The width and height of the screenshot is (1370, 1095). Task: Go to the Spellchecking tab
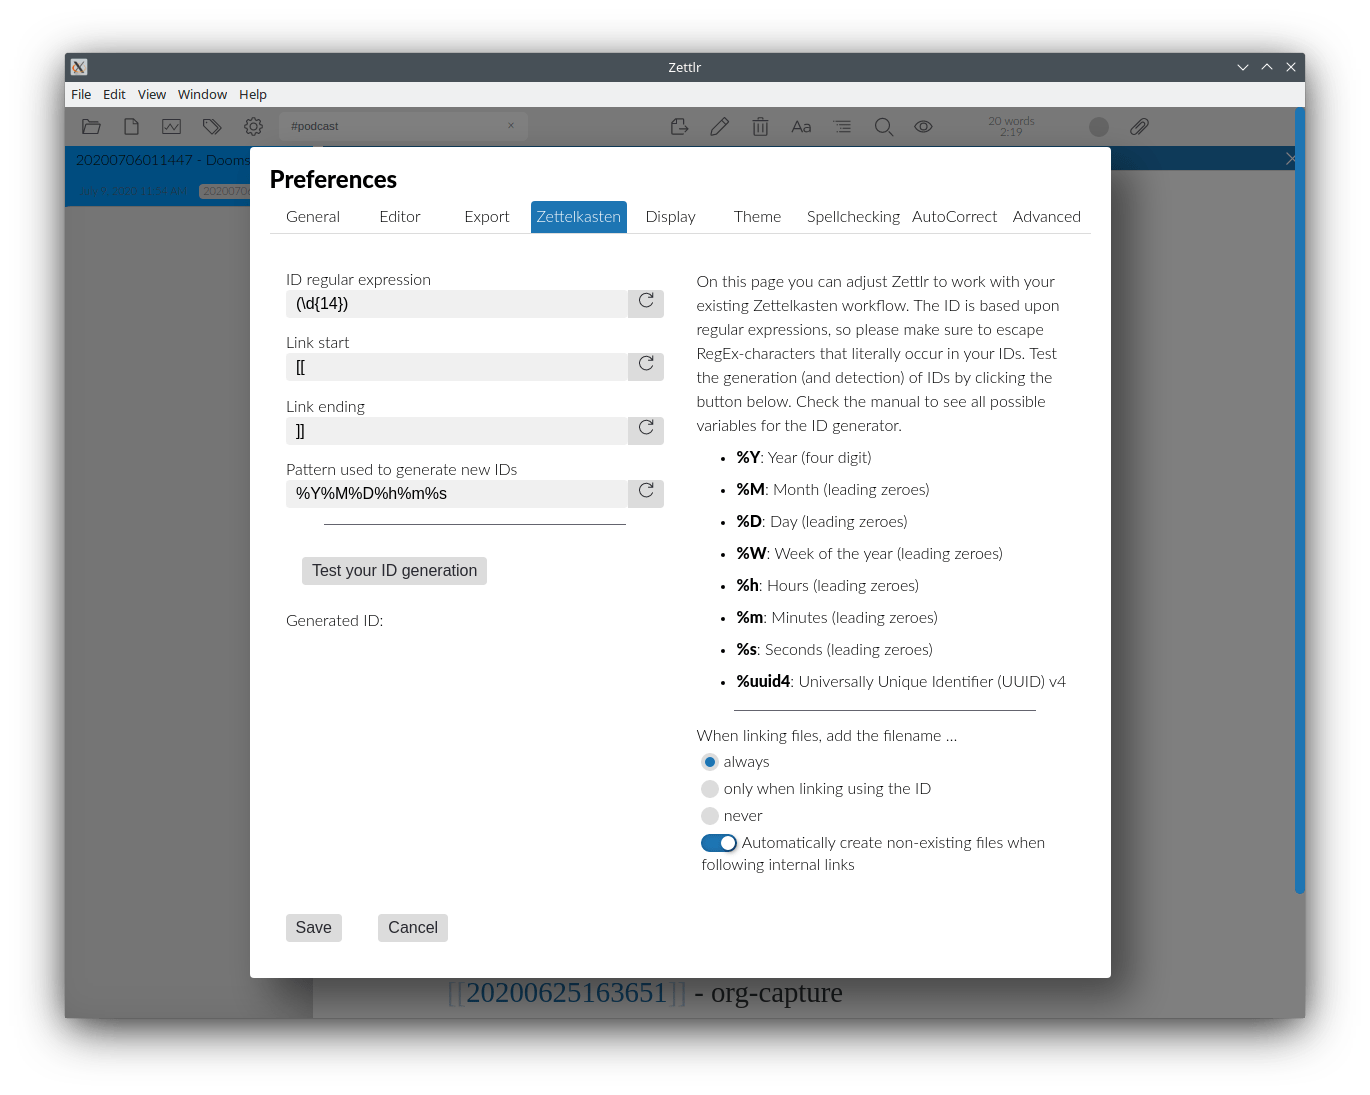853,217
